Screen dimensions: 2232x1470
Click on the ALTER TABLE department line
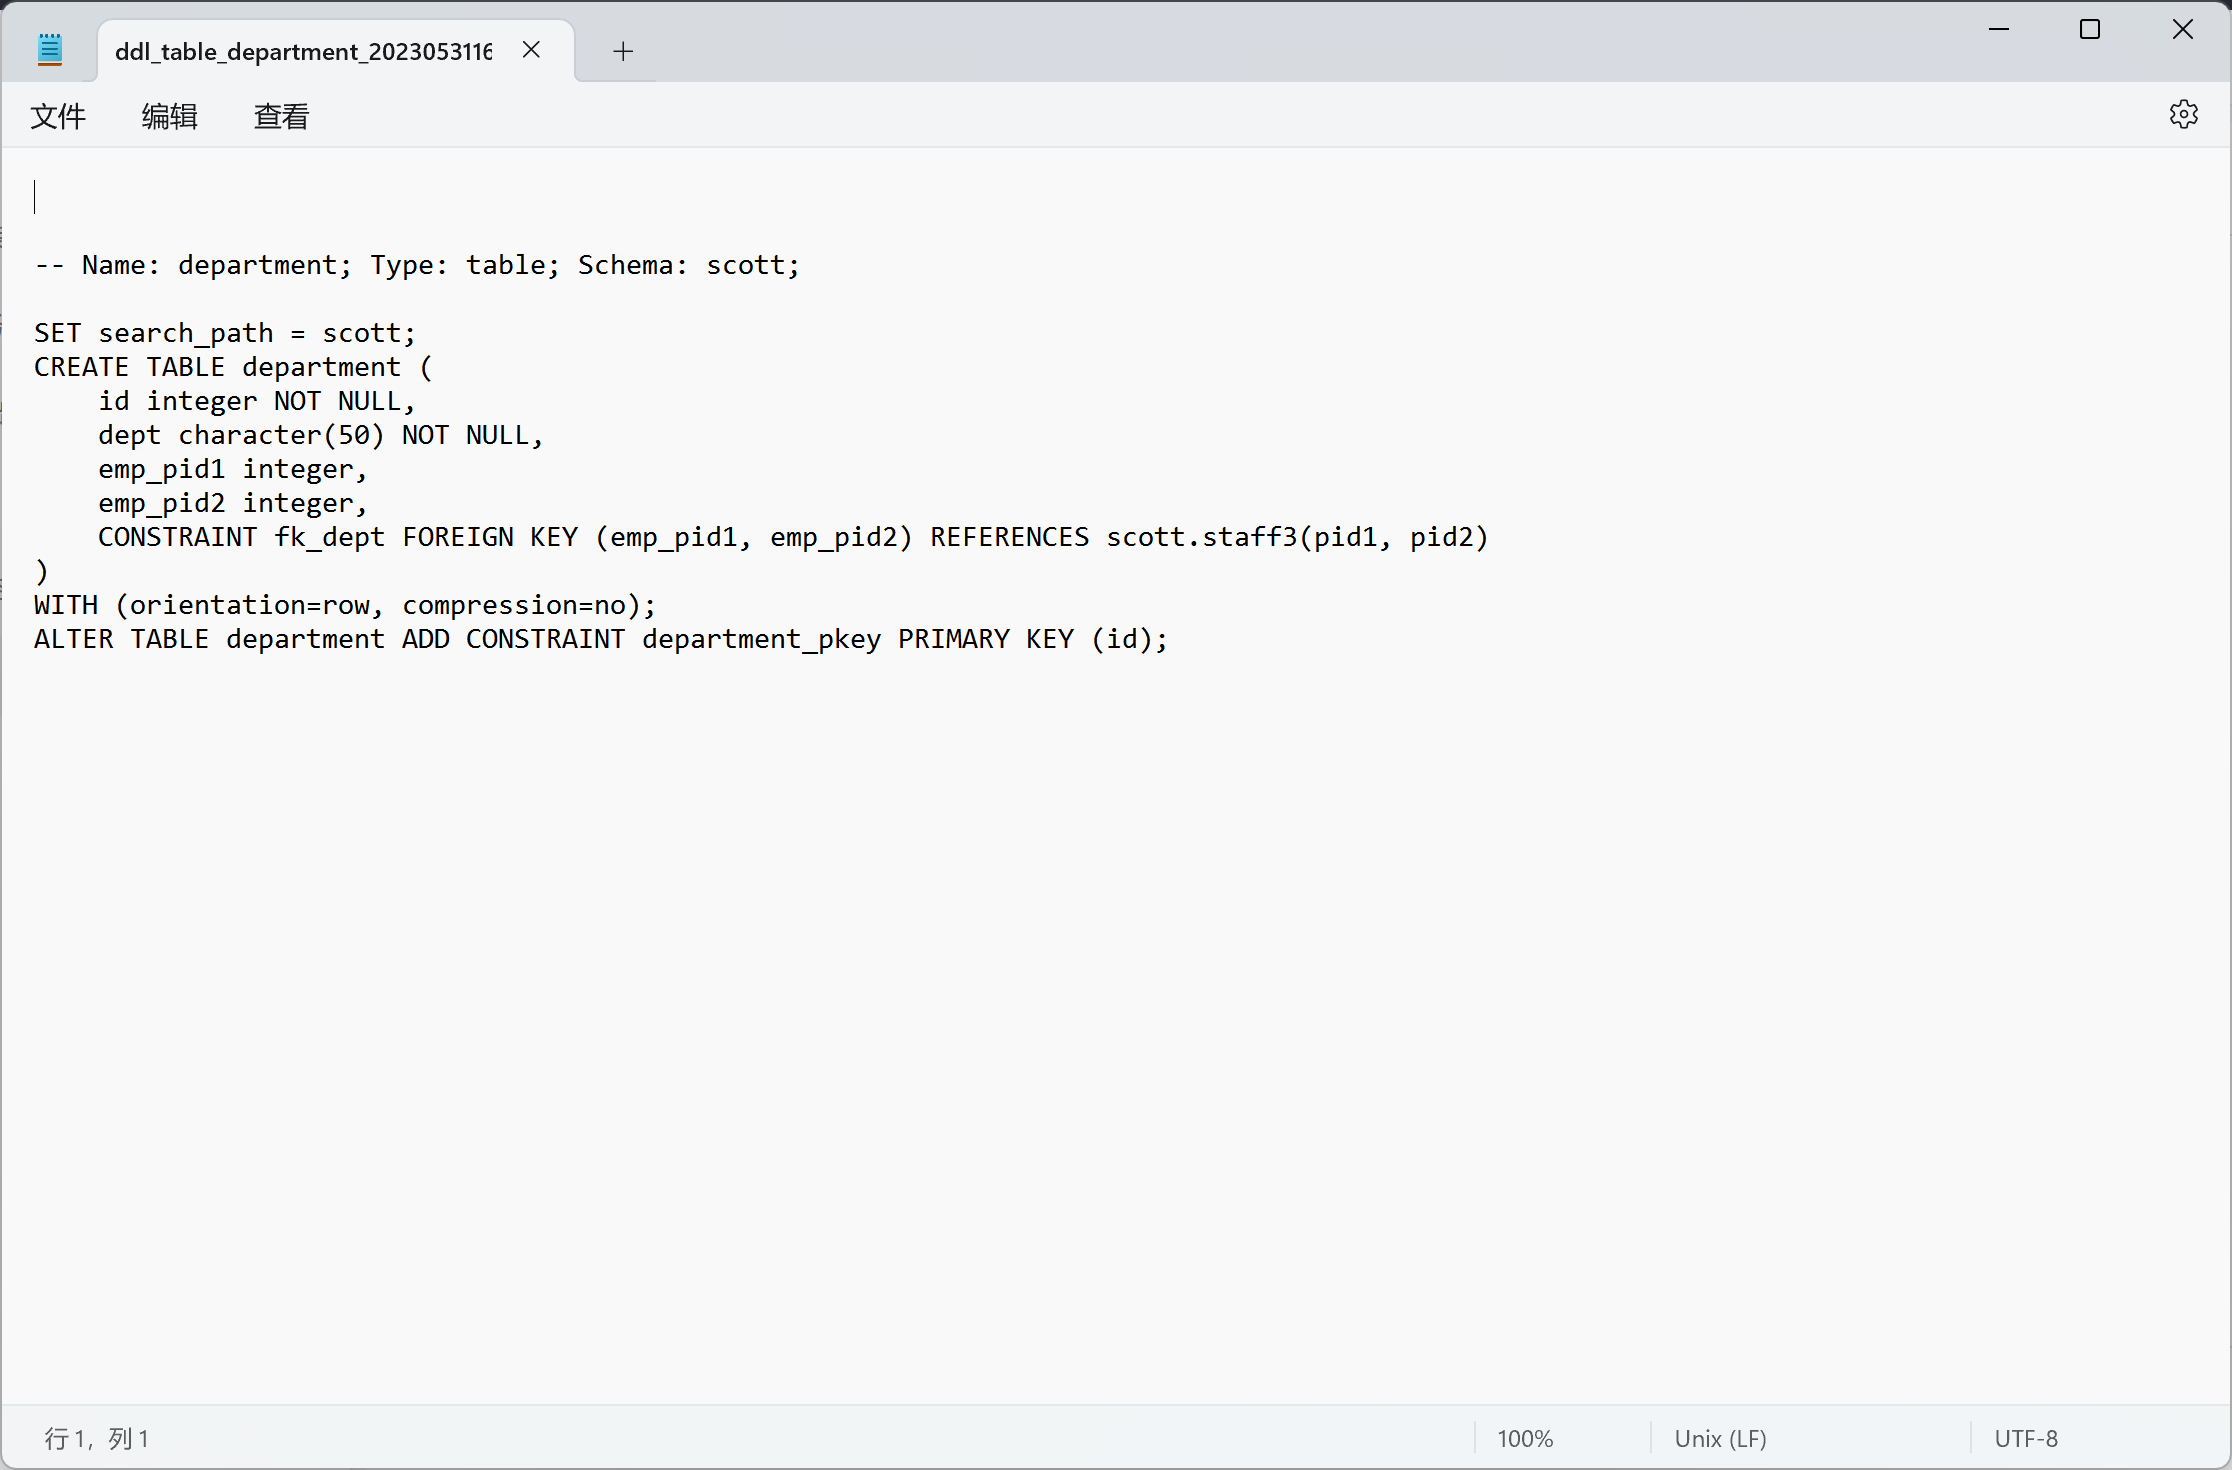[x=600, y=639]
